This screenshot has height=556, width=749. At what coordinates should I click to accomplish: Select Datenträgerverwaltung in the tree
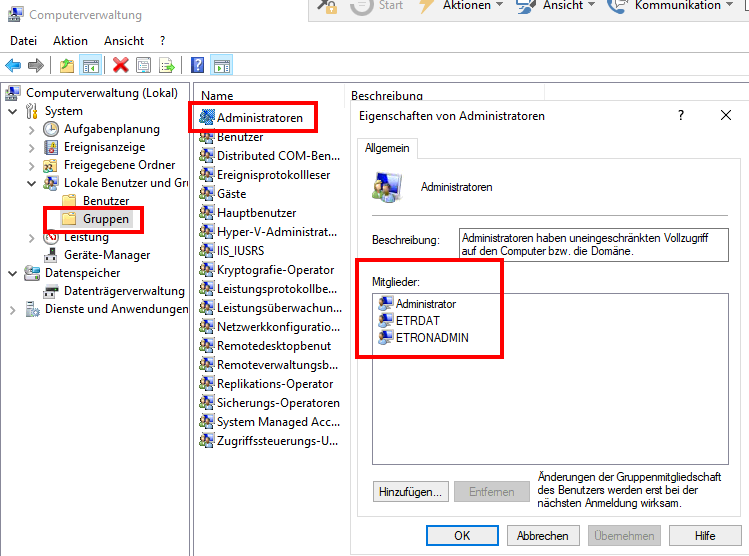(x=124, y=291)
